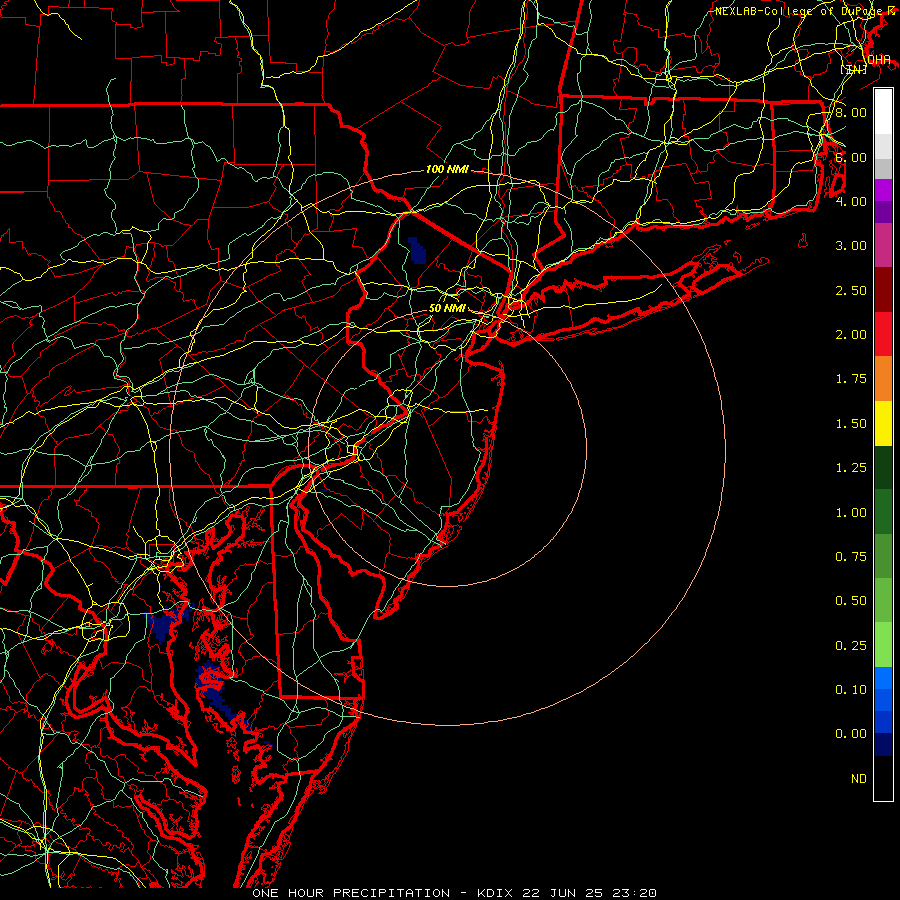
Task: Click the green swatch beside the 1.00 label
Action: pyautogui.click(x=883, y=512)
